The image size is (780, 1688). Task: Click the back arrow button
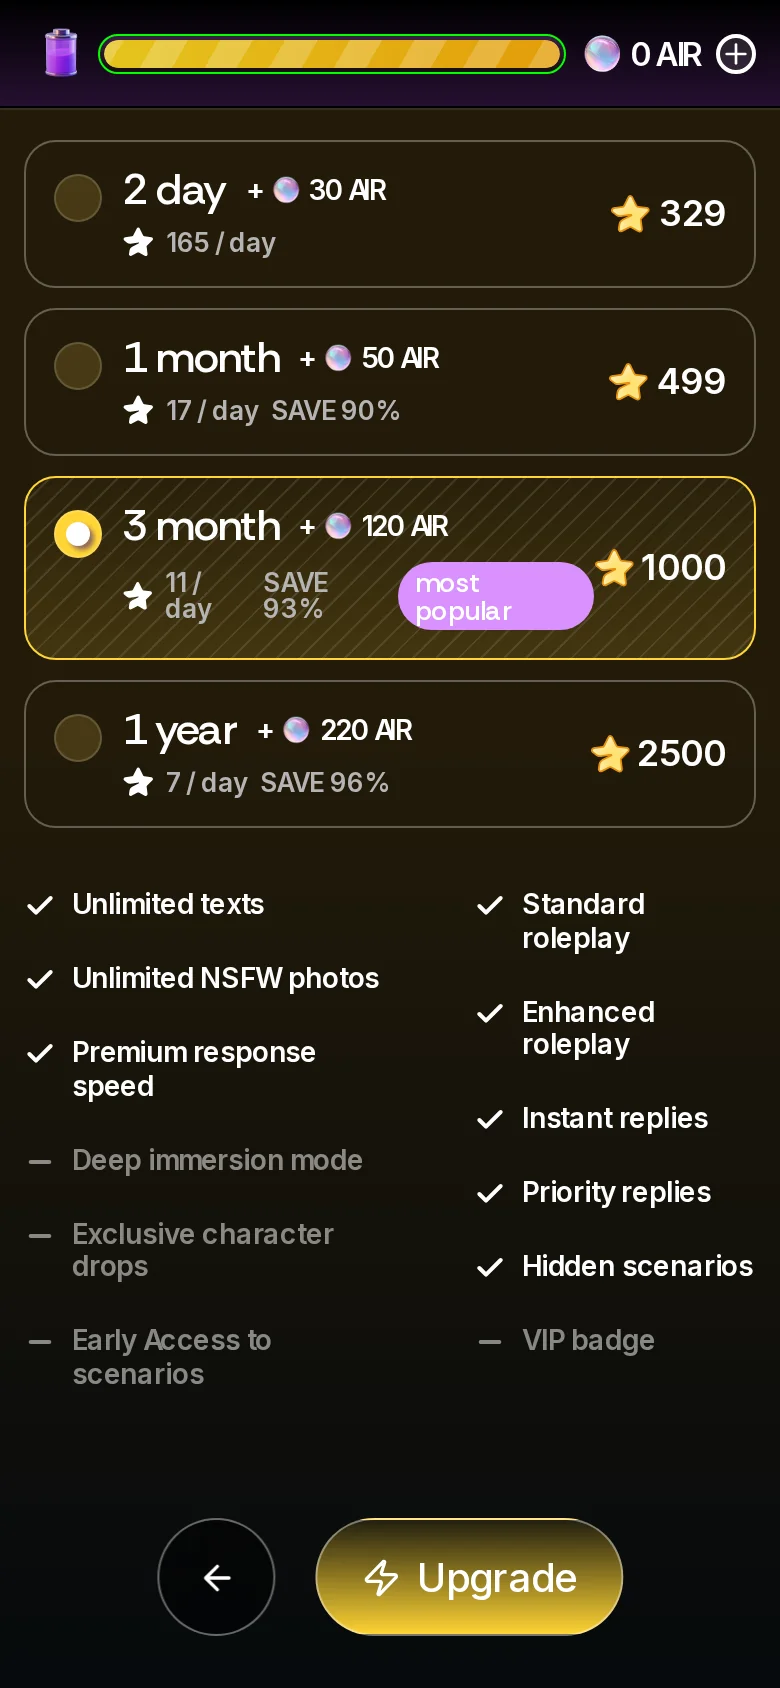point(216,1577)
